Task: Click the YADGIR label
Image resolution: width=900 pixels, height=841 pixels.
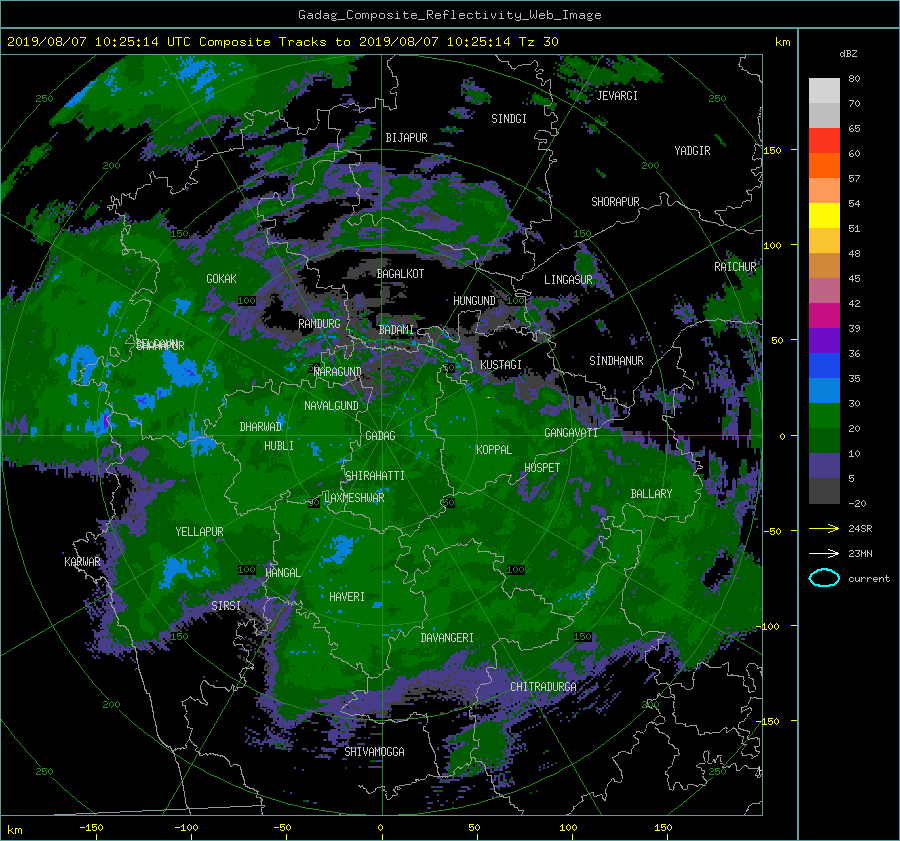Action: pos(692,151)
